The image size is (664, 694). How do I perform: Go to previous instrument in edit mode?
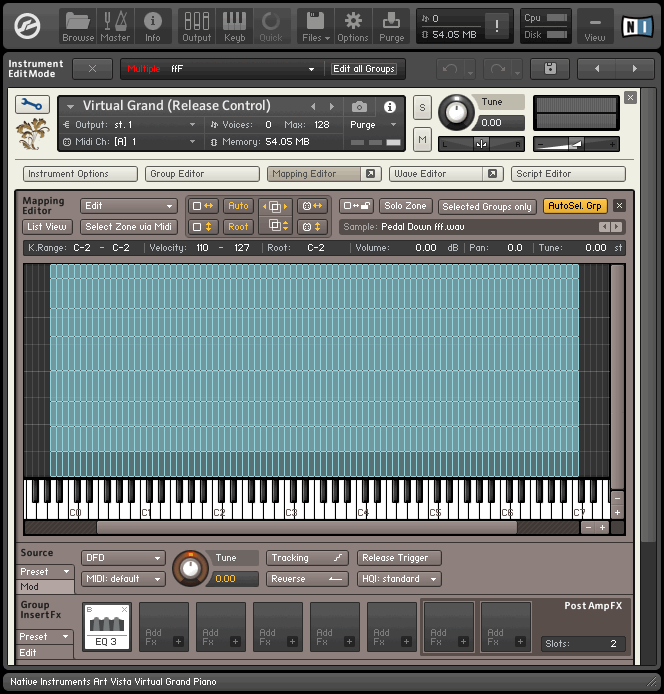point(597,69)
